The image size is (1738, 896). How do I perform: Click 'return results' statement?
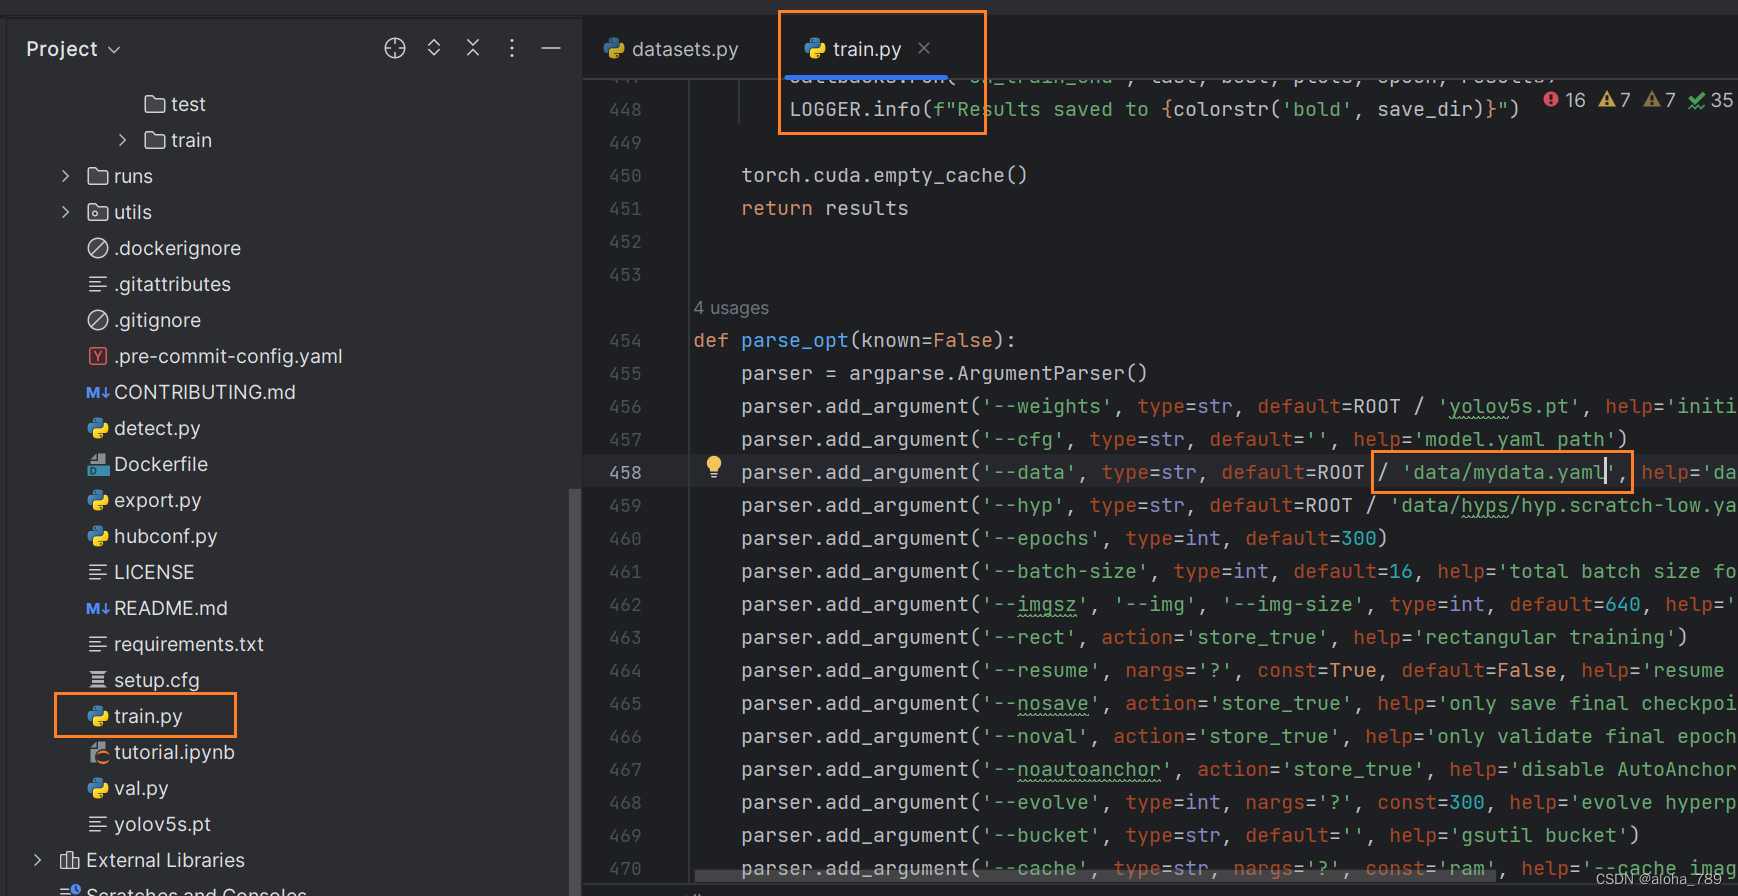click(x=825, y=208)
